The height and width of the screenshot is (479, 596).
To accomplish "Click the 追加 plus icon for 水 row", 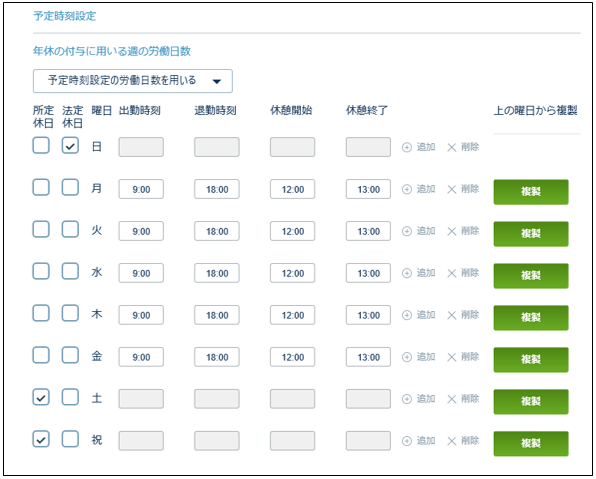I will coord(407,273).
